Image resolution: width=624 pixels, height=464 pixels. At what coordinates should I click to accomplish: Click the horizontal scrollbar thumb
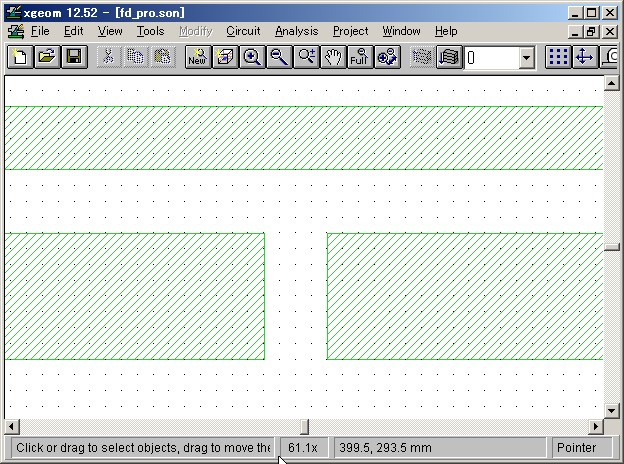pyautogui.click(x=304, y=427)
